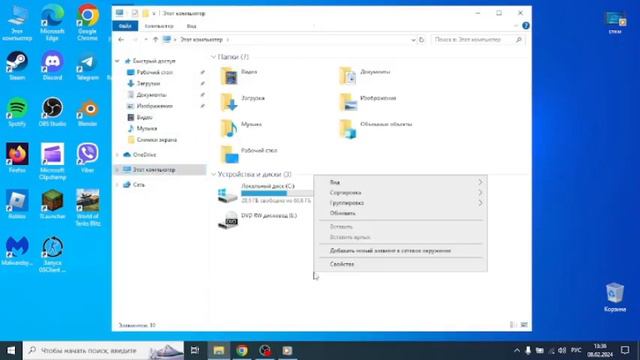Screen dimensions: 640x360
Task: Select the Malwarebytes desktop icon
Action: (17, 251)
